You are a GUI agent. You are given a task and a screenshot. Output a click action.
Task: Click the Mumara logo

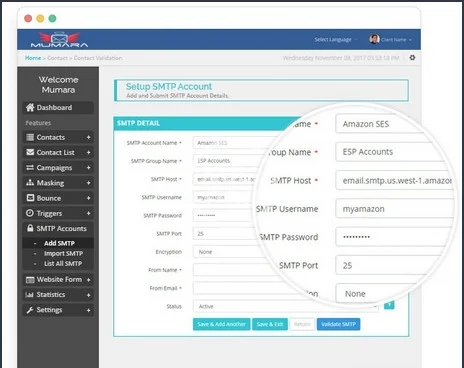pos(59,39)
